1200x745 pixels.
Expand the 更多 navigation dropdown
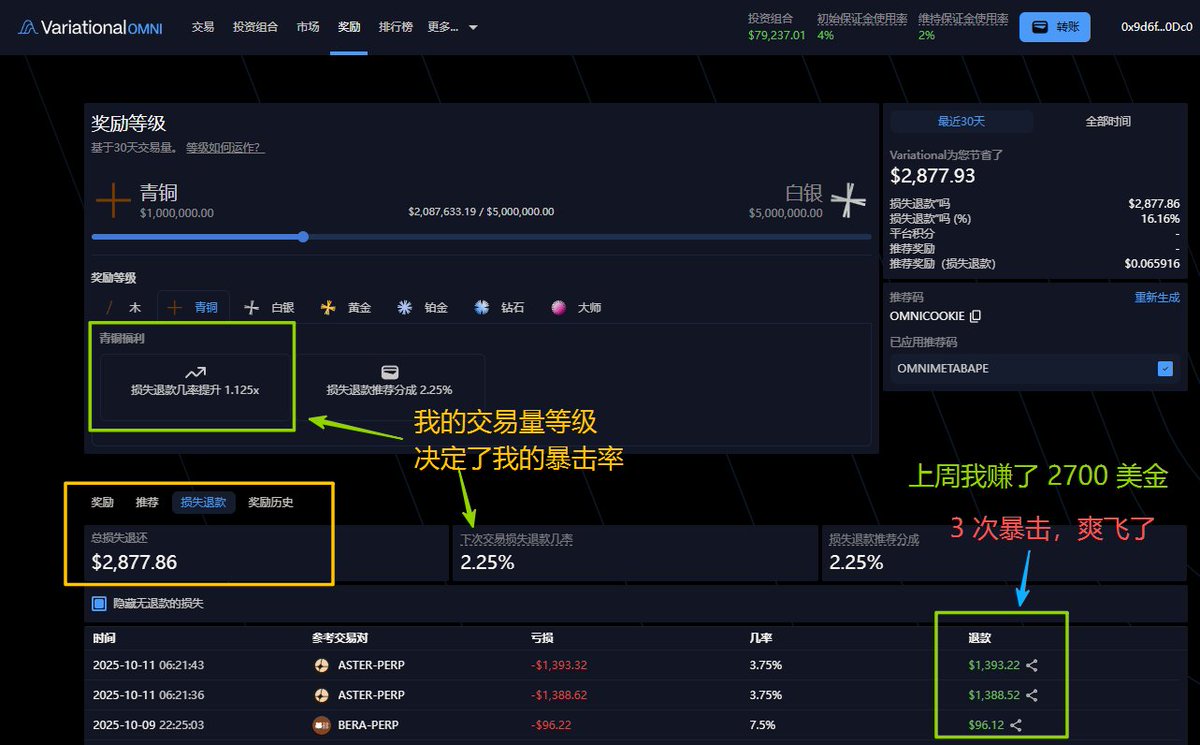(452, 27)
